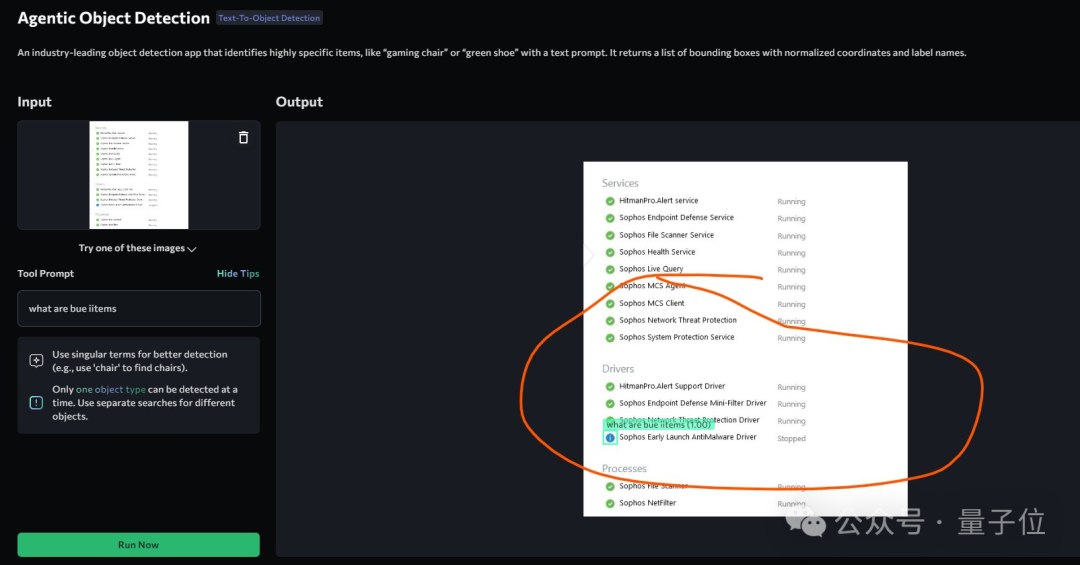Click the exclamation alert icon in tips box
This screenshot has height=565, width=1080.
point(36,403)
